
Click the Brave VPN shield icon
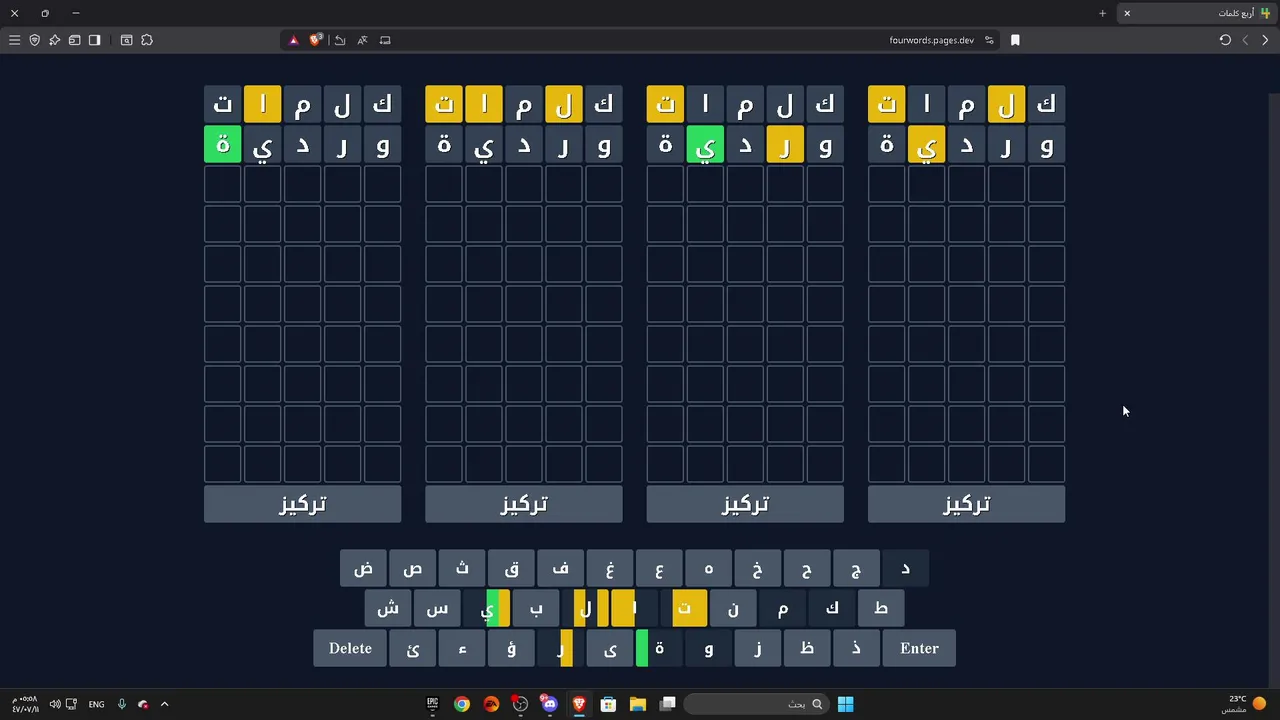click(x=34, y=40)
